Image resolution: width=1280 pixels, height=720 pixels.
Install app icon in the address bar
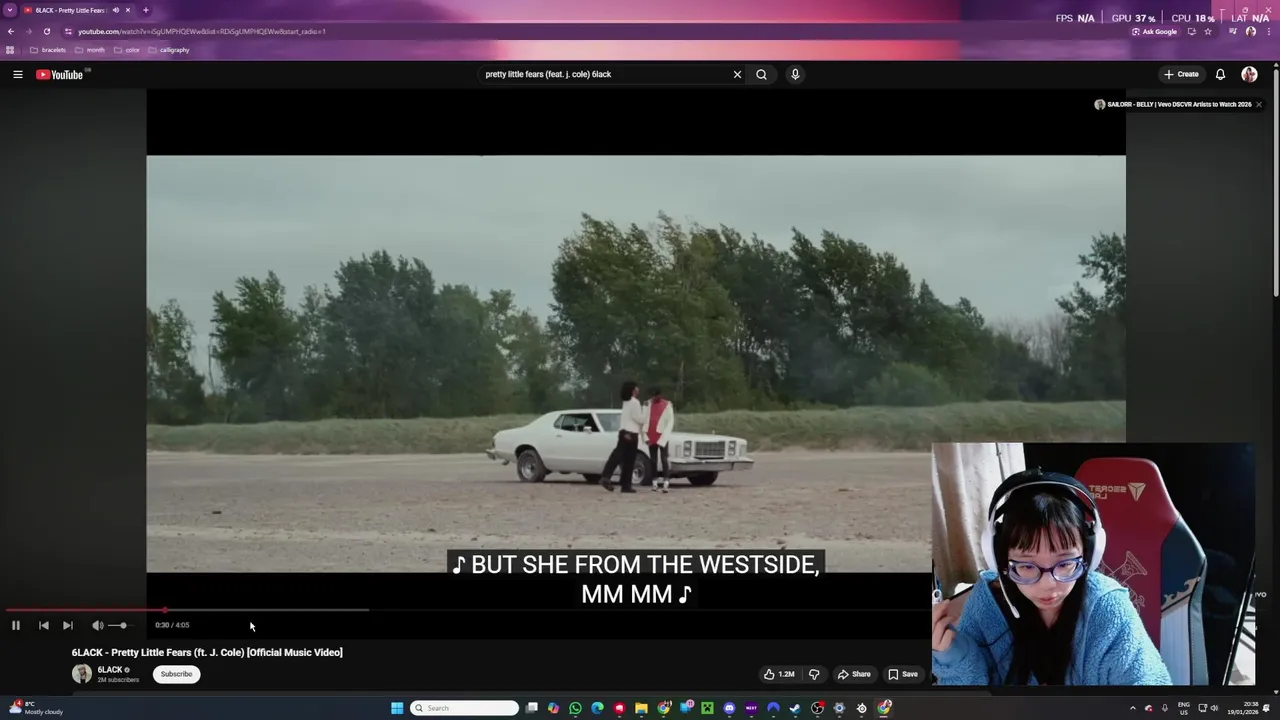(1191, 31)
